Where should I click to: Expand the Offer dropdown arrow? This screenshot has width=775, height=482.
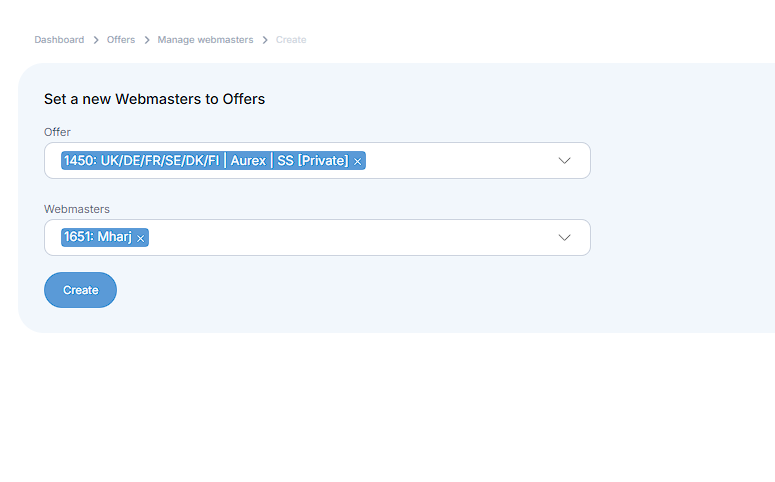[564, 160]
